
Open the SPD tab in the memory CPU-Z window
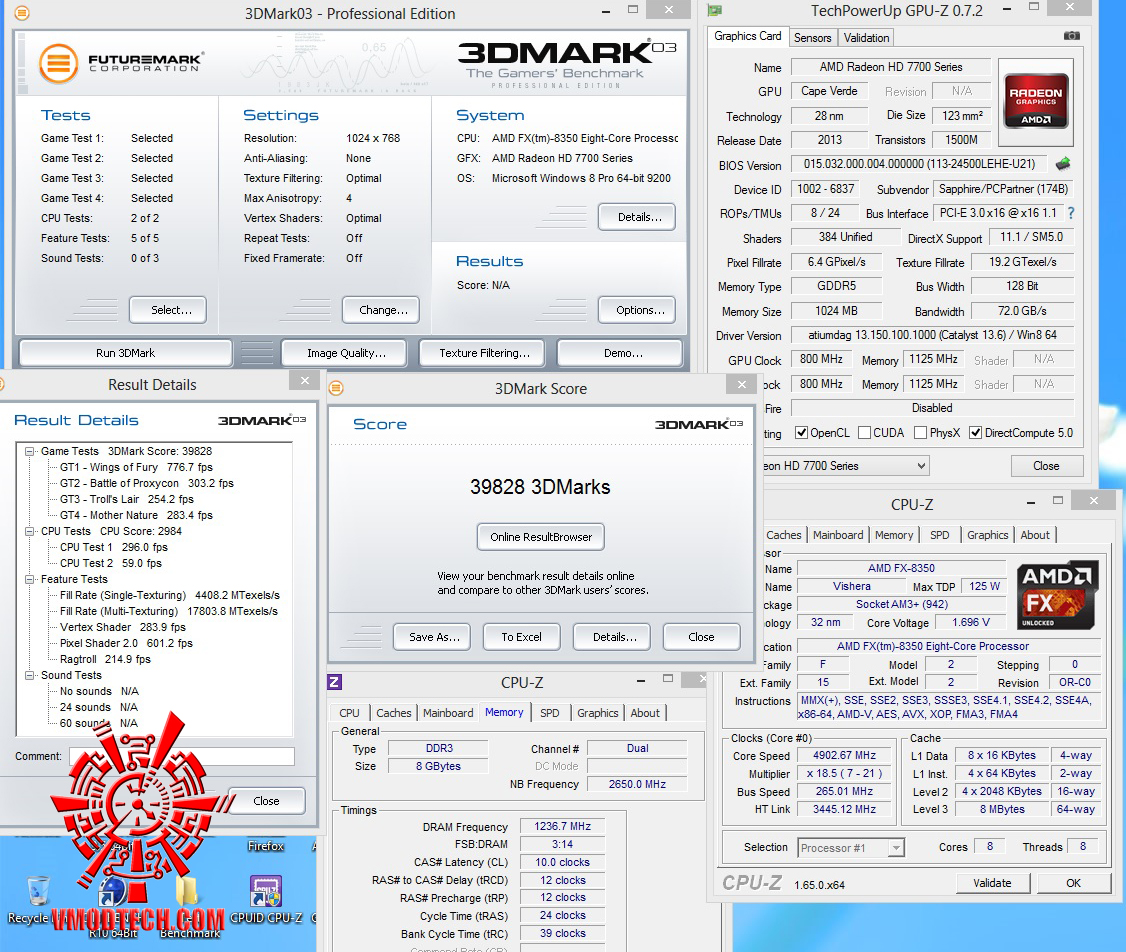549,713
